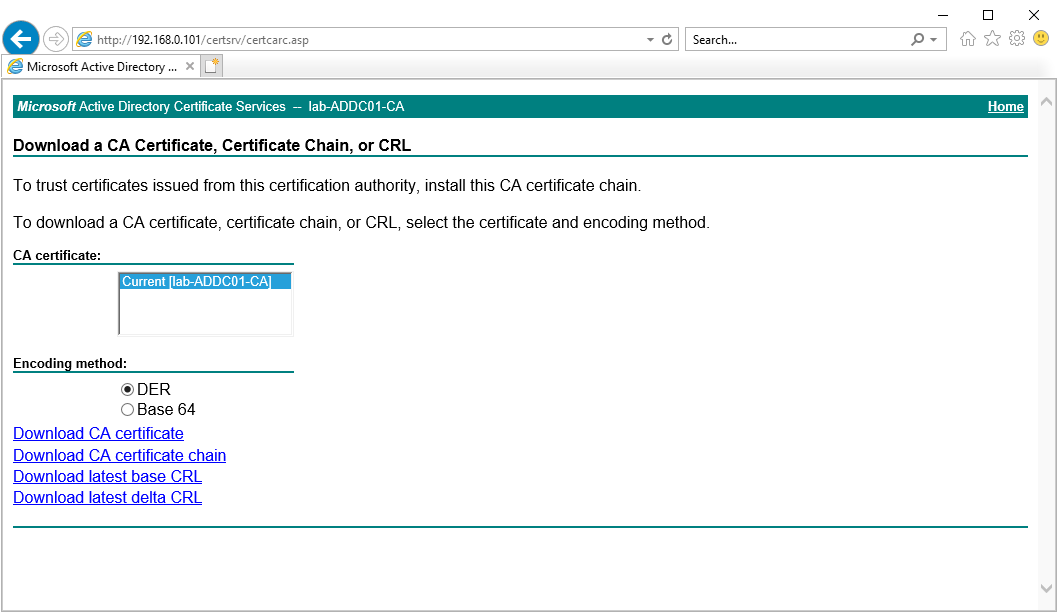Screen dimensions: 1058x613
Task: Minimize the browser window
Action: pos(943,15)
